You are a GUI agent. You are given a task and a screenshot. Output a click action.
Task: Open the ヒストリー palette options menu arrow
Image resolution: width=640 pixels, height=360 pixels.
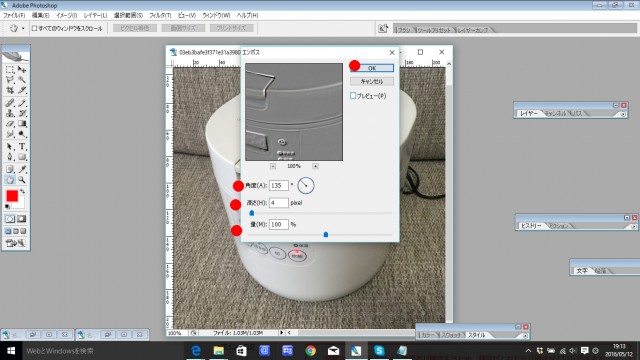tap(633, 227)
